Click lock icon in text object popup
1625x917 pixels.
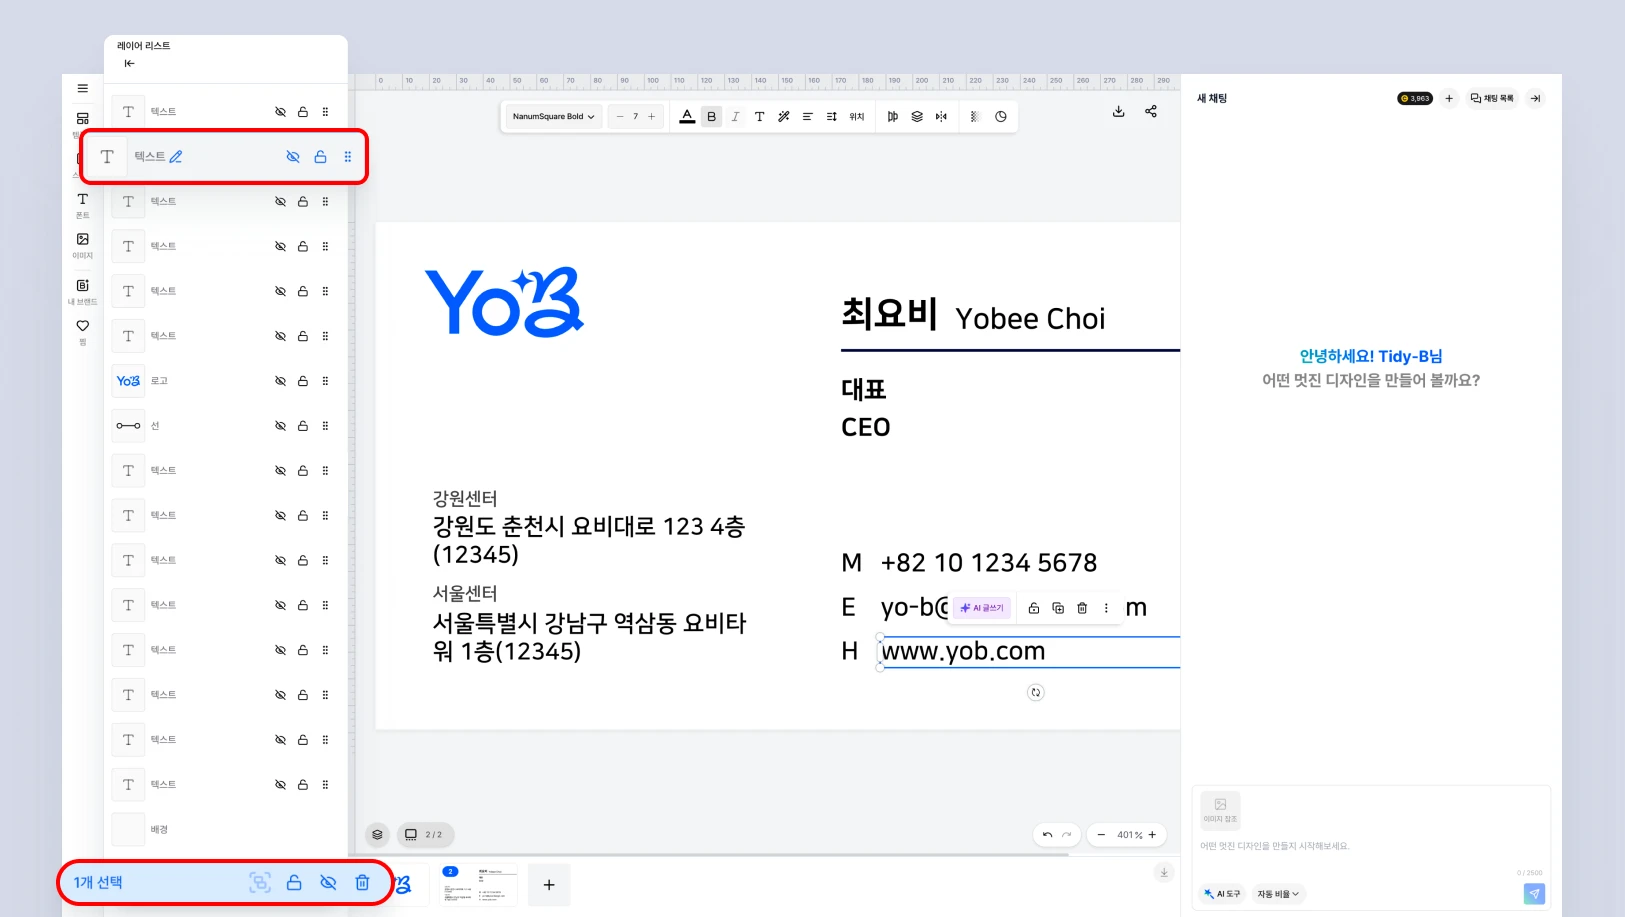pos(1034,608)
